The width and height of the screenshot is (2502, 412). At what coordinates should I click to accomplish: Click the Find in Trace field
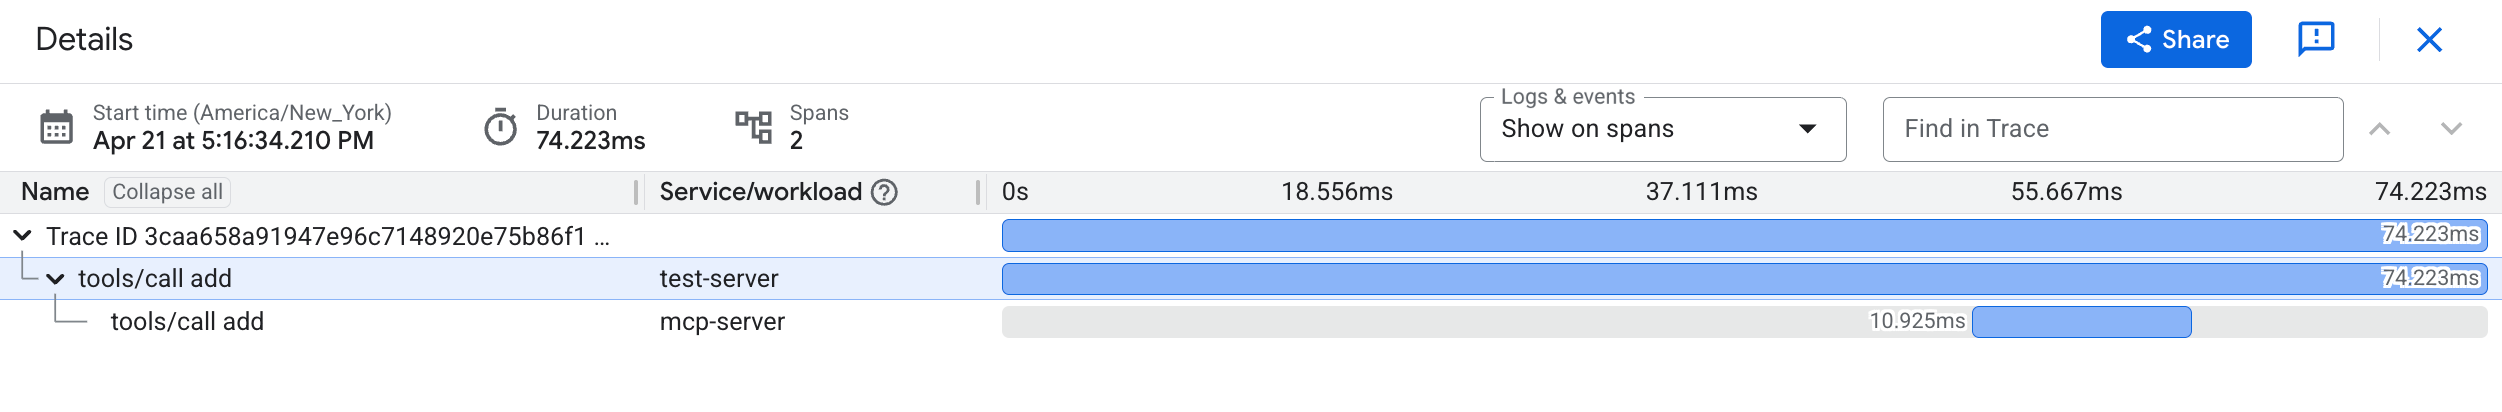click(x=2111, y=129)
